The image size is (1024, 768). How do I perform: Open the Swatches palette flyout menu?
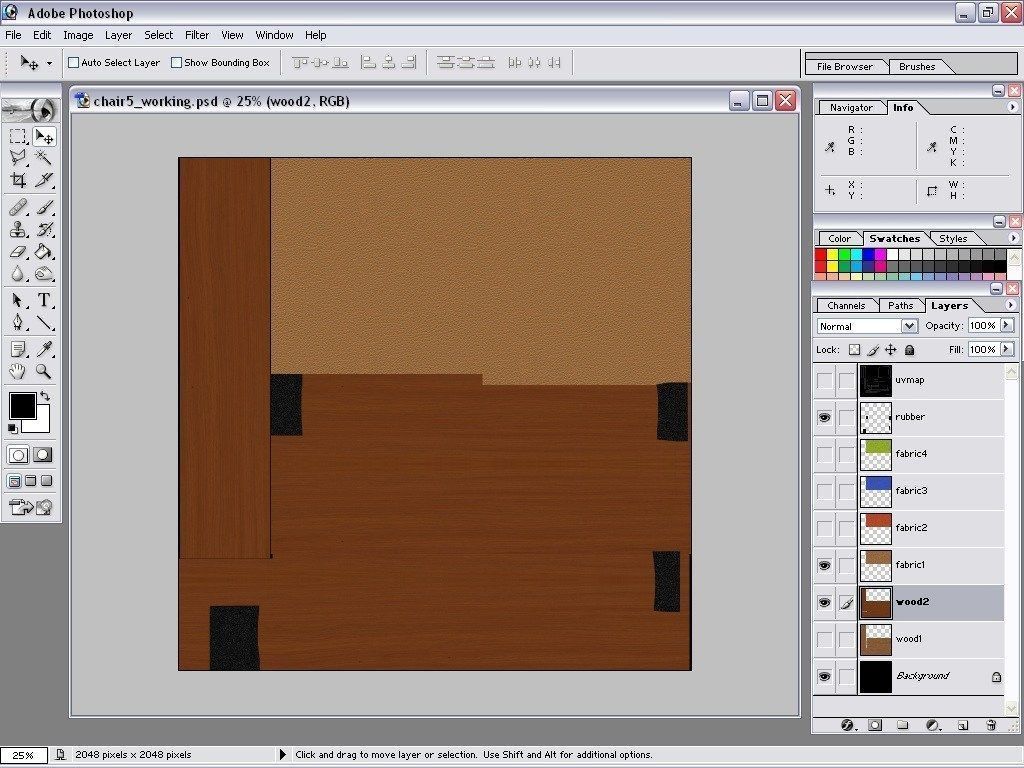tap(1013, 238)
